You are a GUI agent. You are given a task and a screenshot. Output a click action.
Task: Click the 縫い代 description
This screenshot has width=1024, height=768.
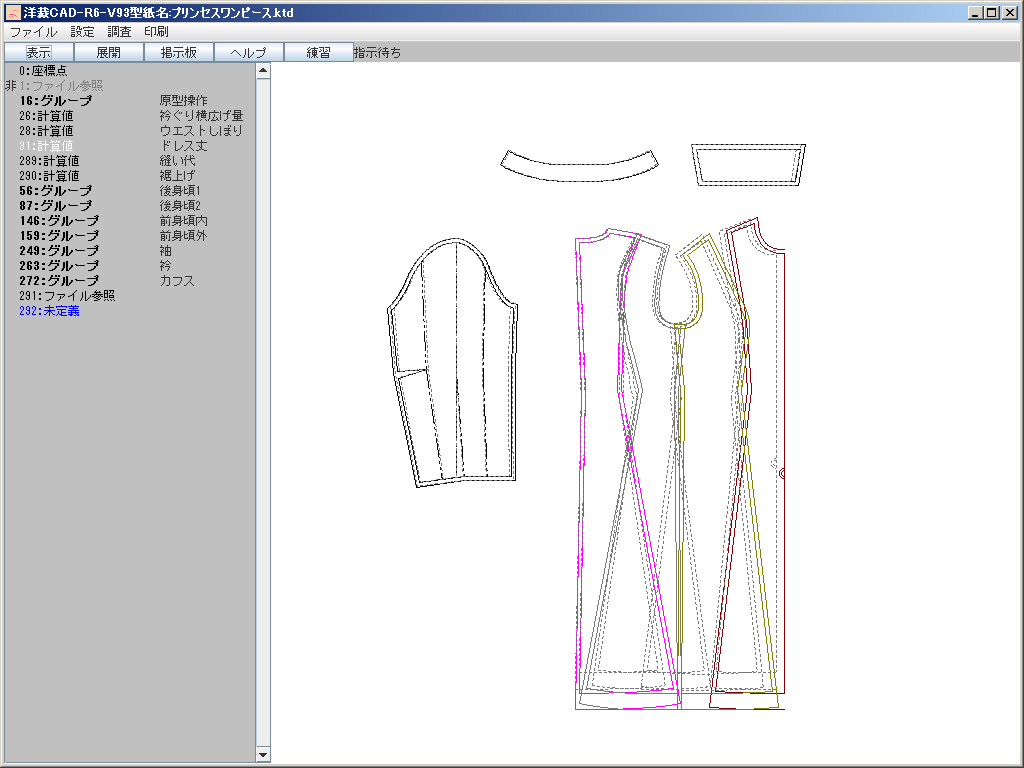pos(177,161)
